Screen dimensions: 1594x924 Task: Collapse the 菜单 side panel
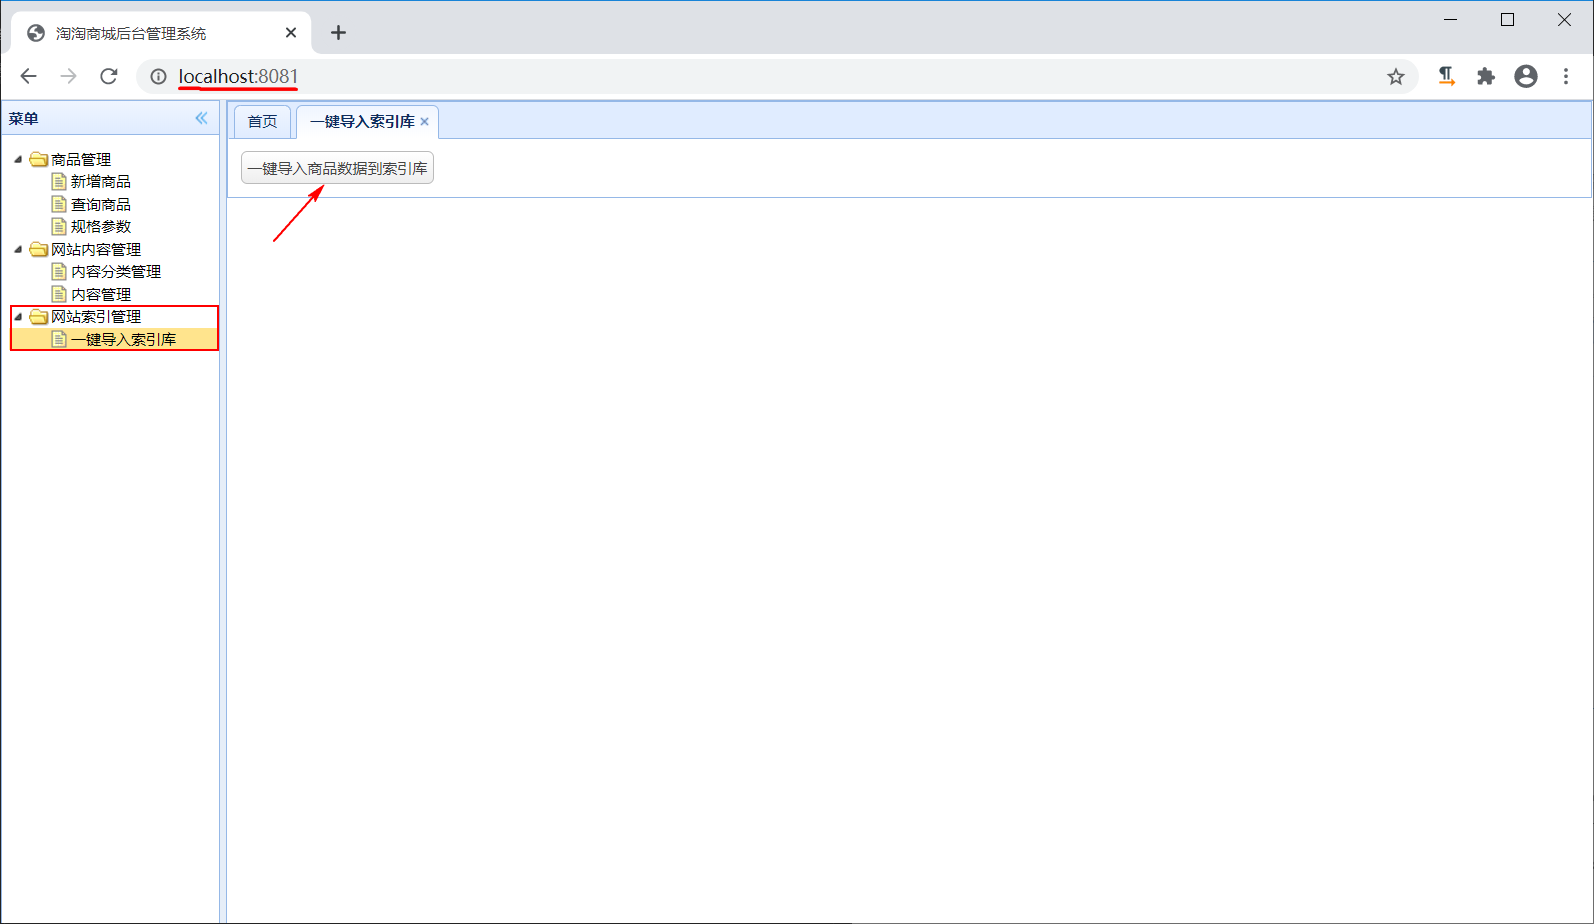[201, 118]
